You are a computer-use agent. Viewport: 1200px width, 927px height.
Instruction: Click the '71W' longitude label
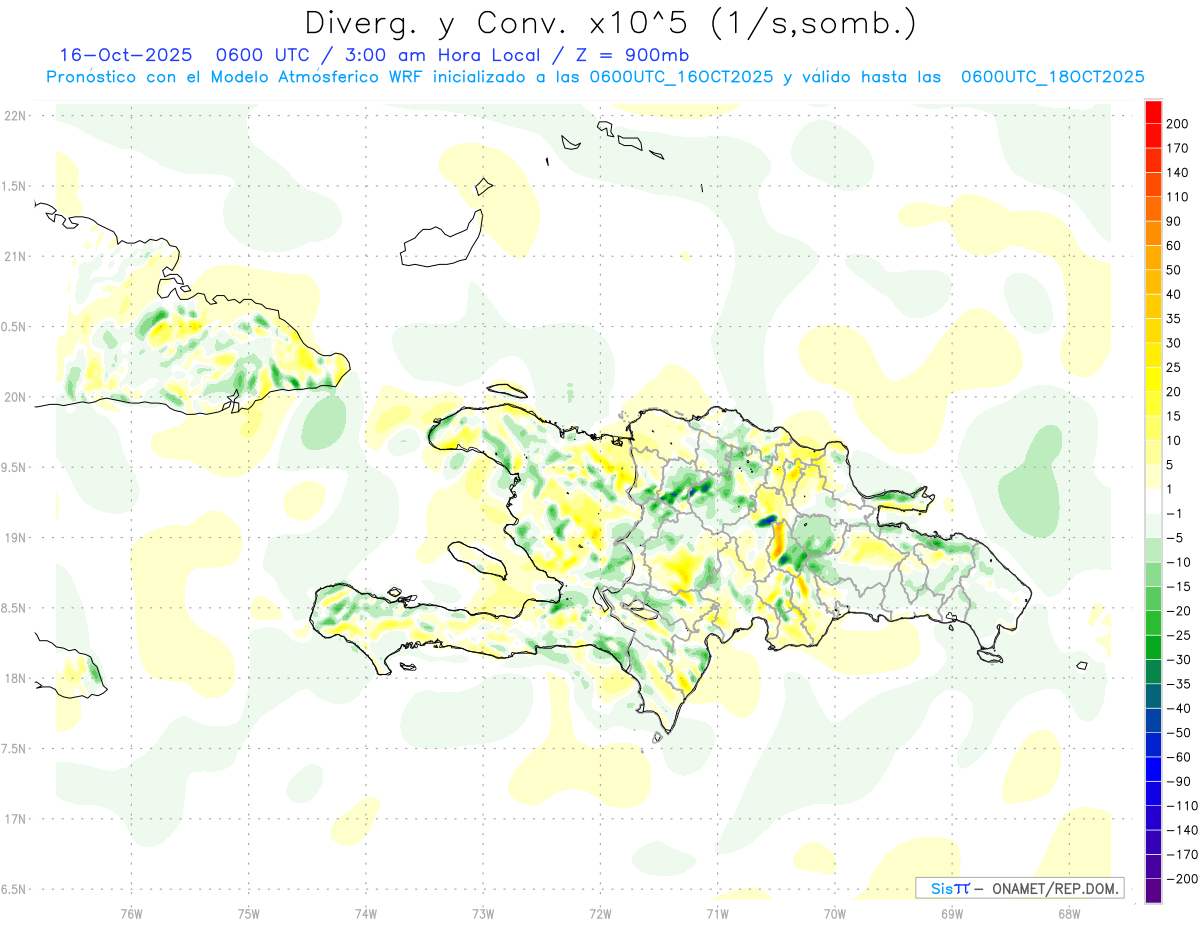(717, 913)
